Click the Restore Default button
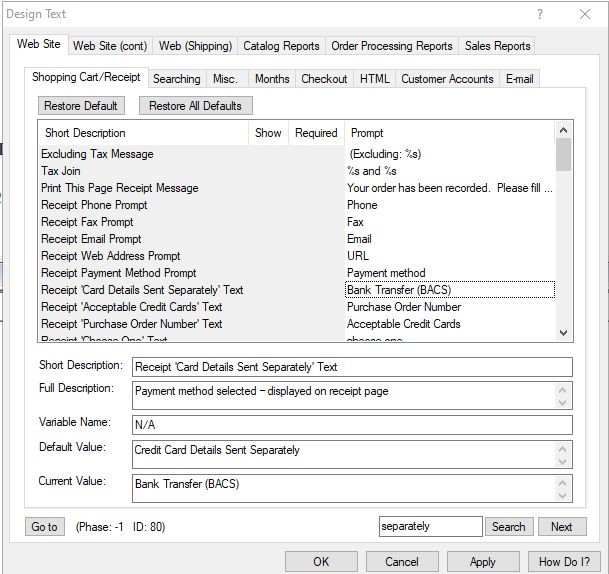The width and height of the screenshot is (609, 574). [81, 105]
